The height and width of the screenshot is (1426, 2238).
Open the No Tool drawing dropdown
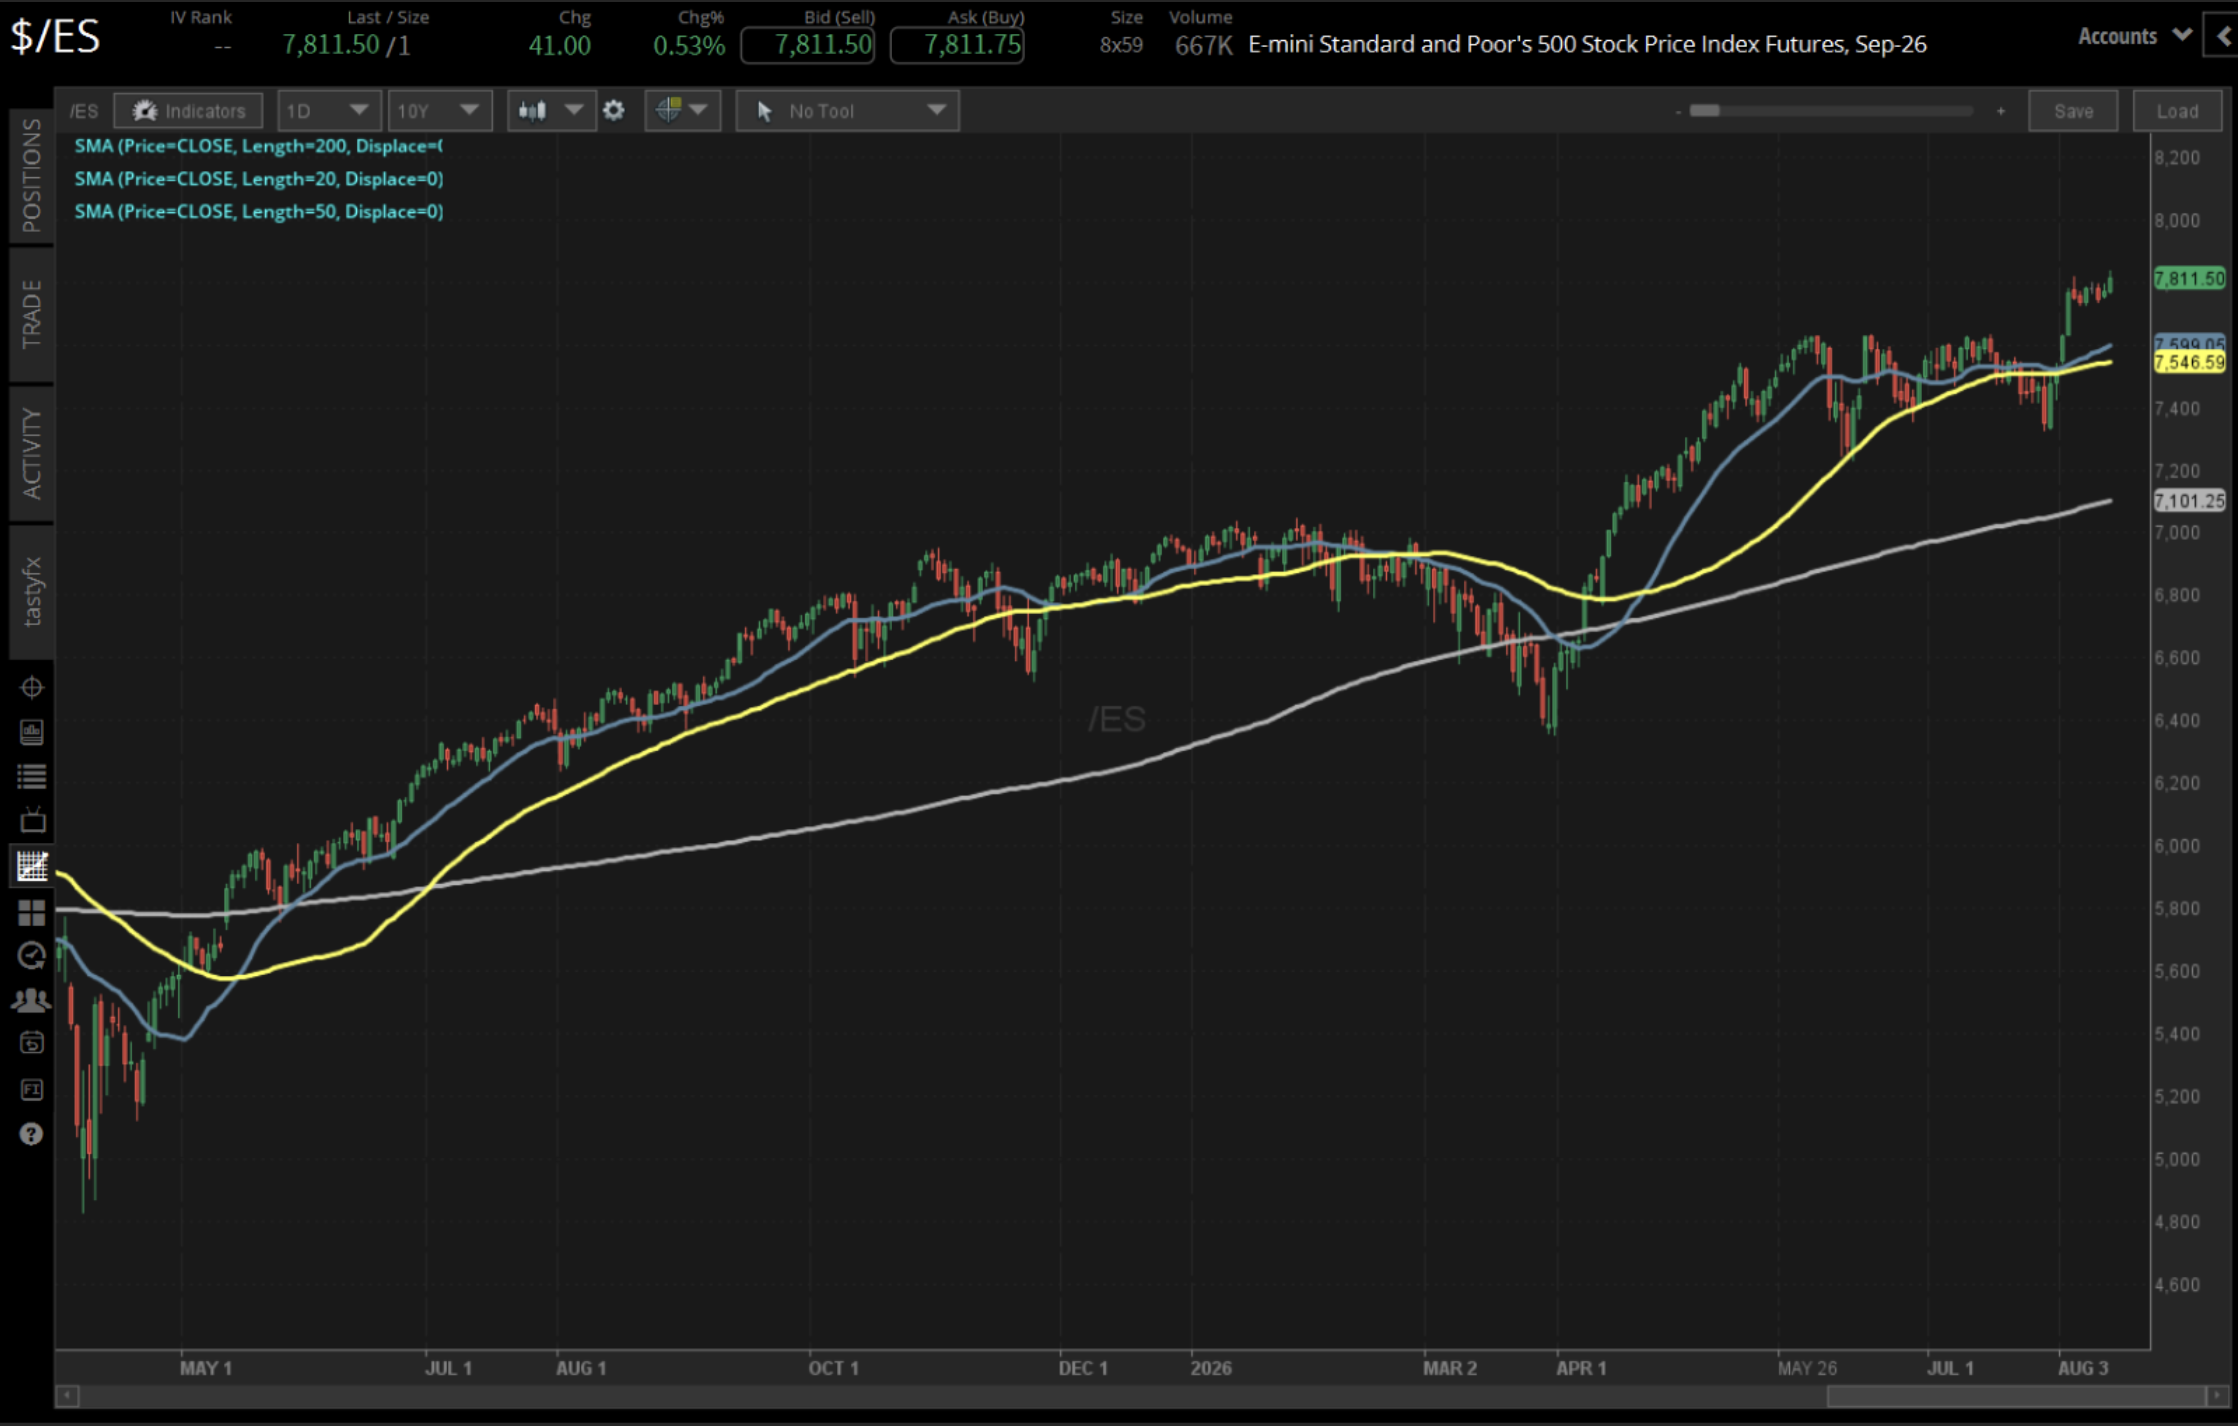click(847, 111)
